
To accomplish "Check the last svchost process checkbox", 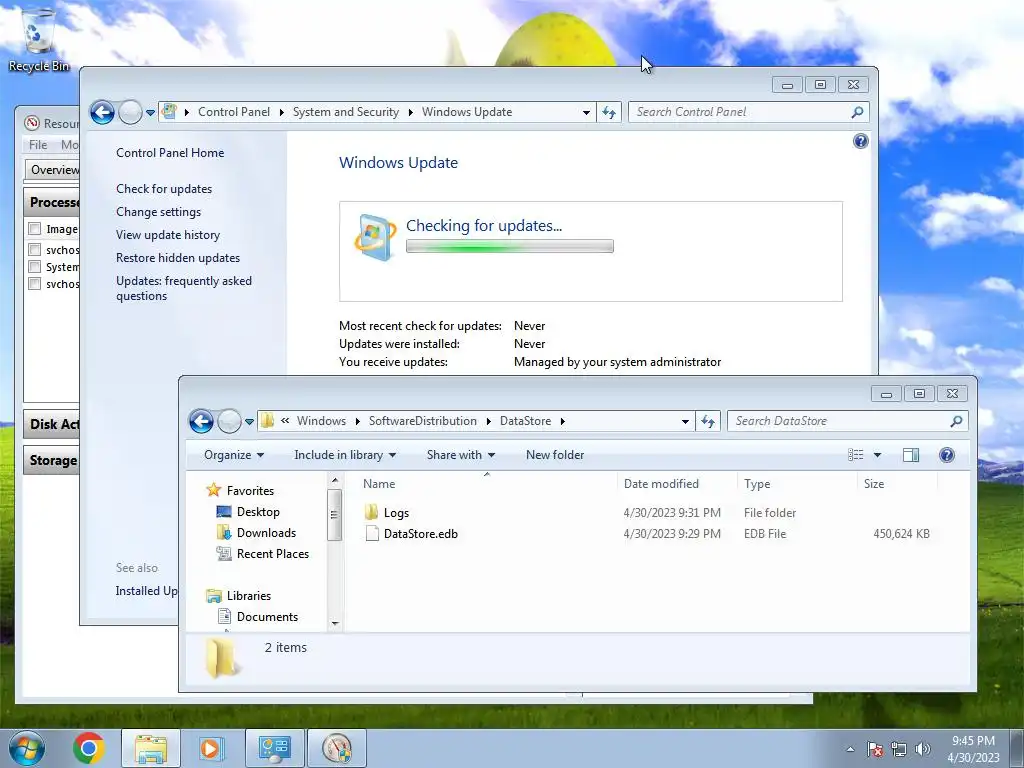I will [35, 283].
